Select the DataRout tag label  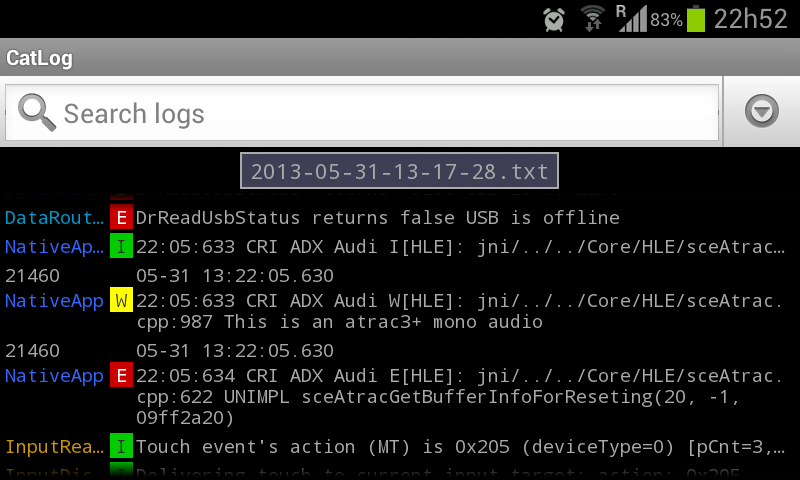tap(54, 218)
